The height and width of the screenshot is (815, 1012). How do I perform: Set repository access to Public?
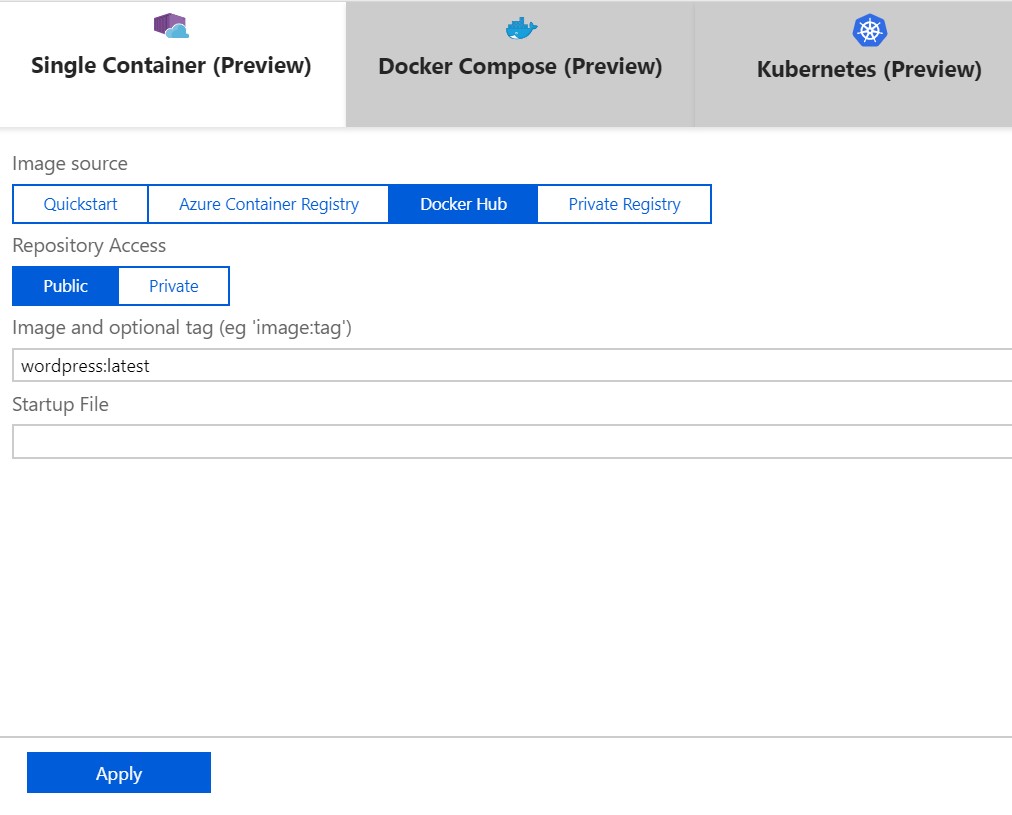pos(66,286)
